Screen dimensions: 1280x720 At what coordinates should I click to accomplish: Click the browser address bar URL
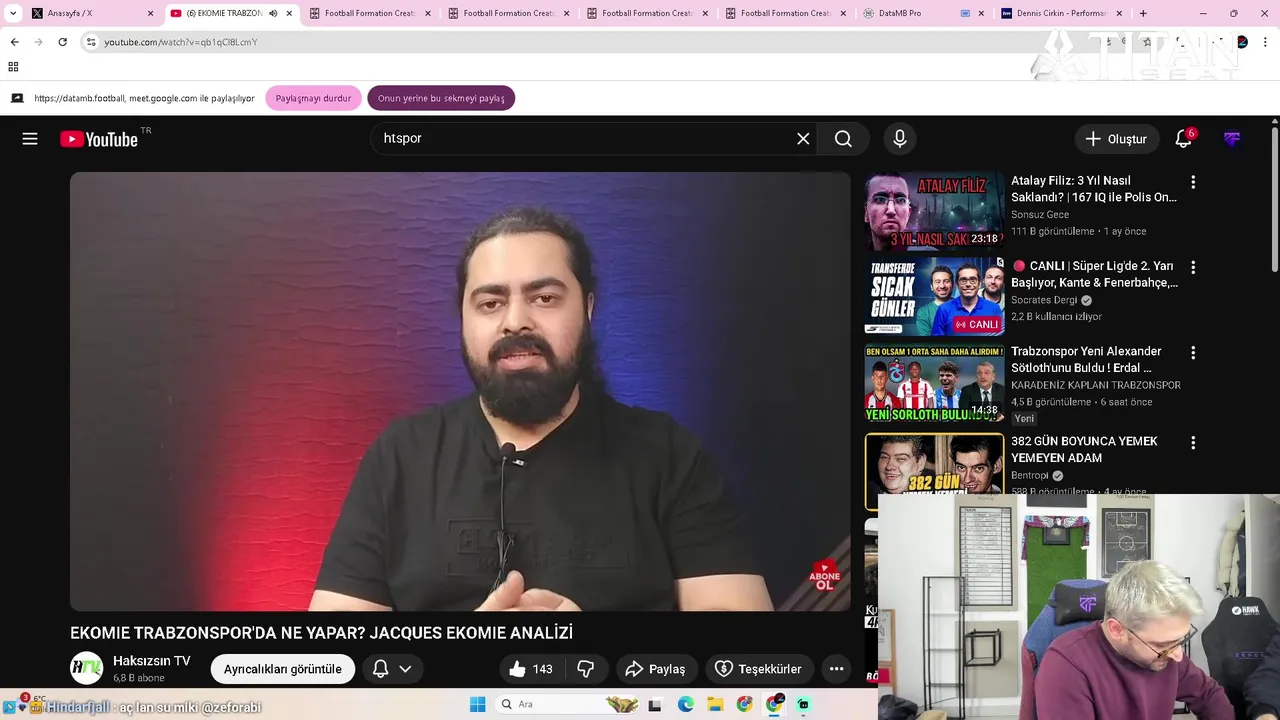click(x=181, y=42)
